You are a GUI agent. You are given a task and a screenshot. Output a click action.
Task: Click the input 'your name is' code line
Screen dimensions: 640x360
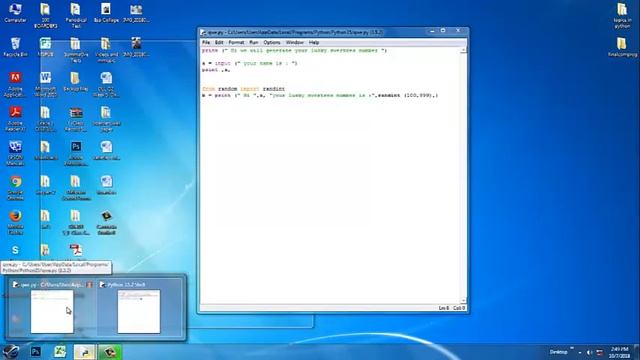pos(249,63)
